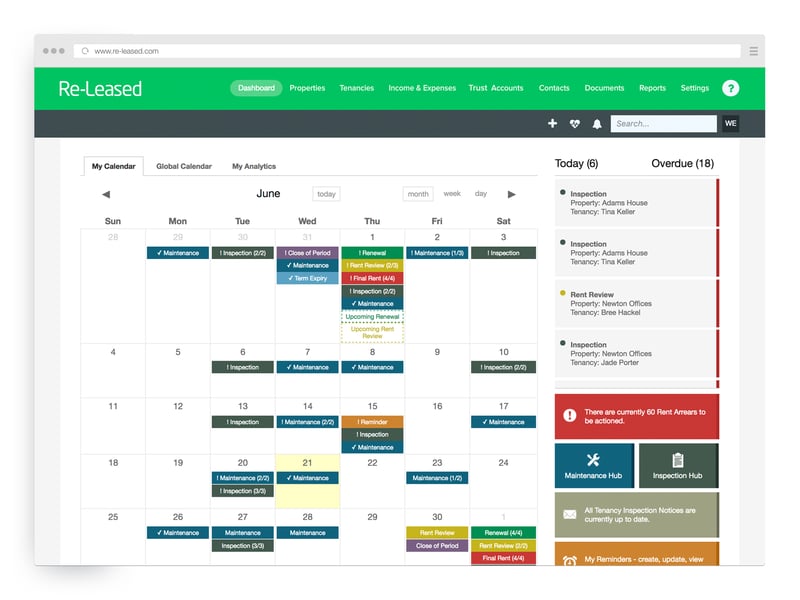Advance to next month arrow

tap(512, 194)
